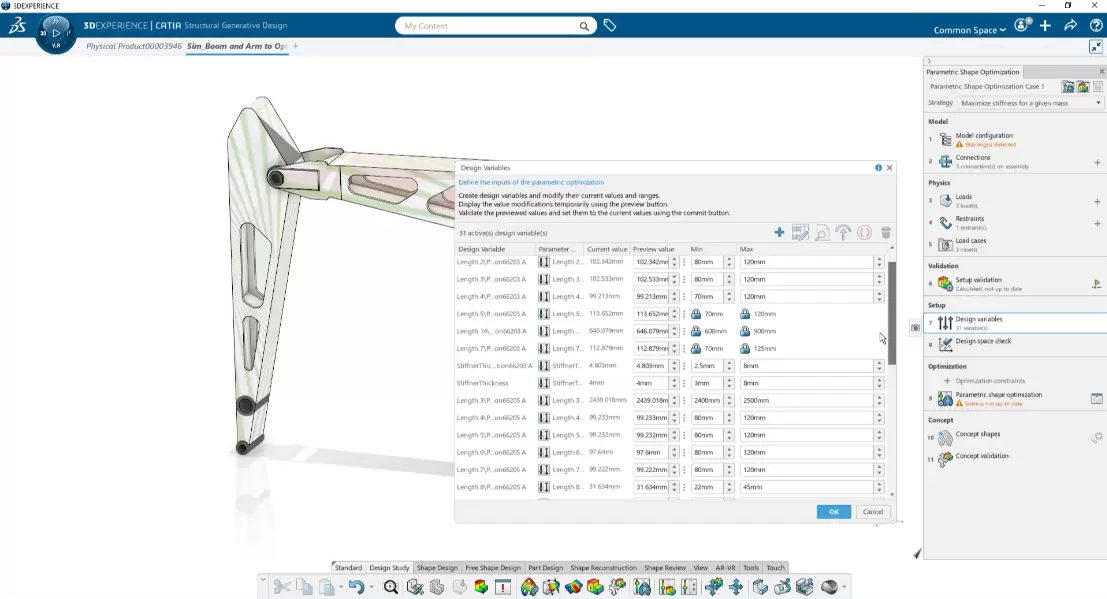This screenshot has width=1107, height=599.
Task: Open the Restraints step in Physics
Action: tap(969, 219)
